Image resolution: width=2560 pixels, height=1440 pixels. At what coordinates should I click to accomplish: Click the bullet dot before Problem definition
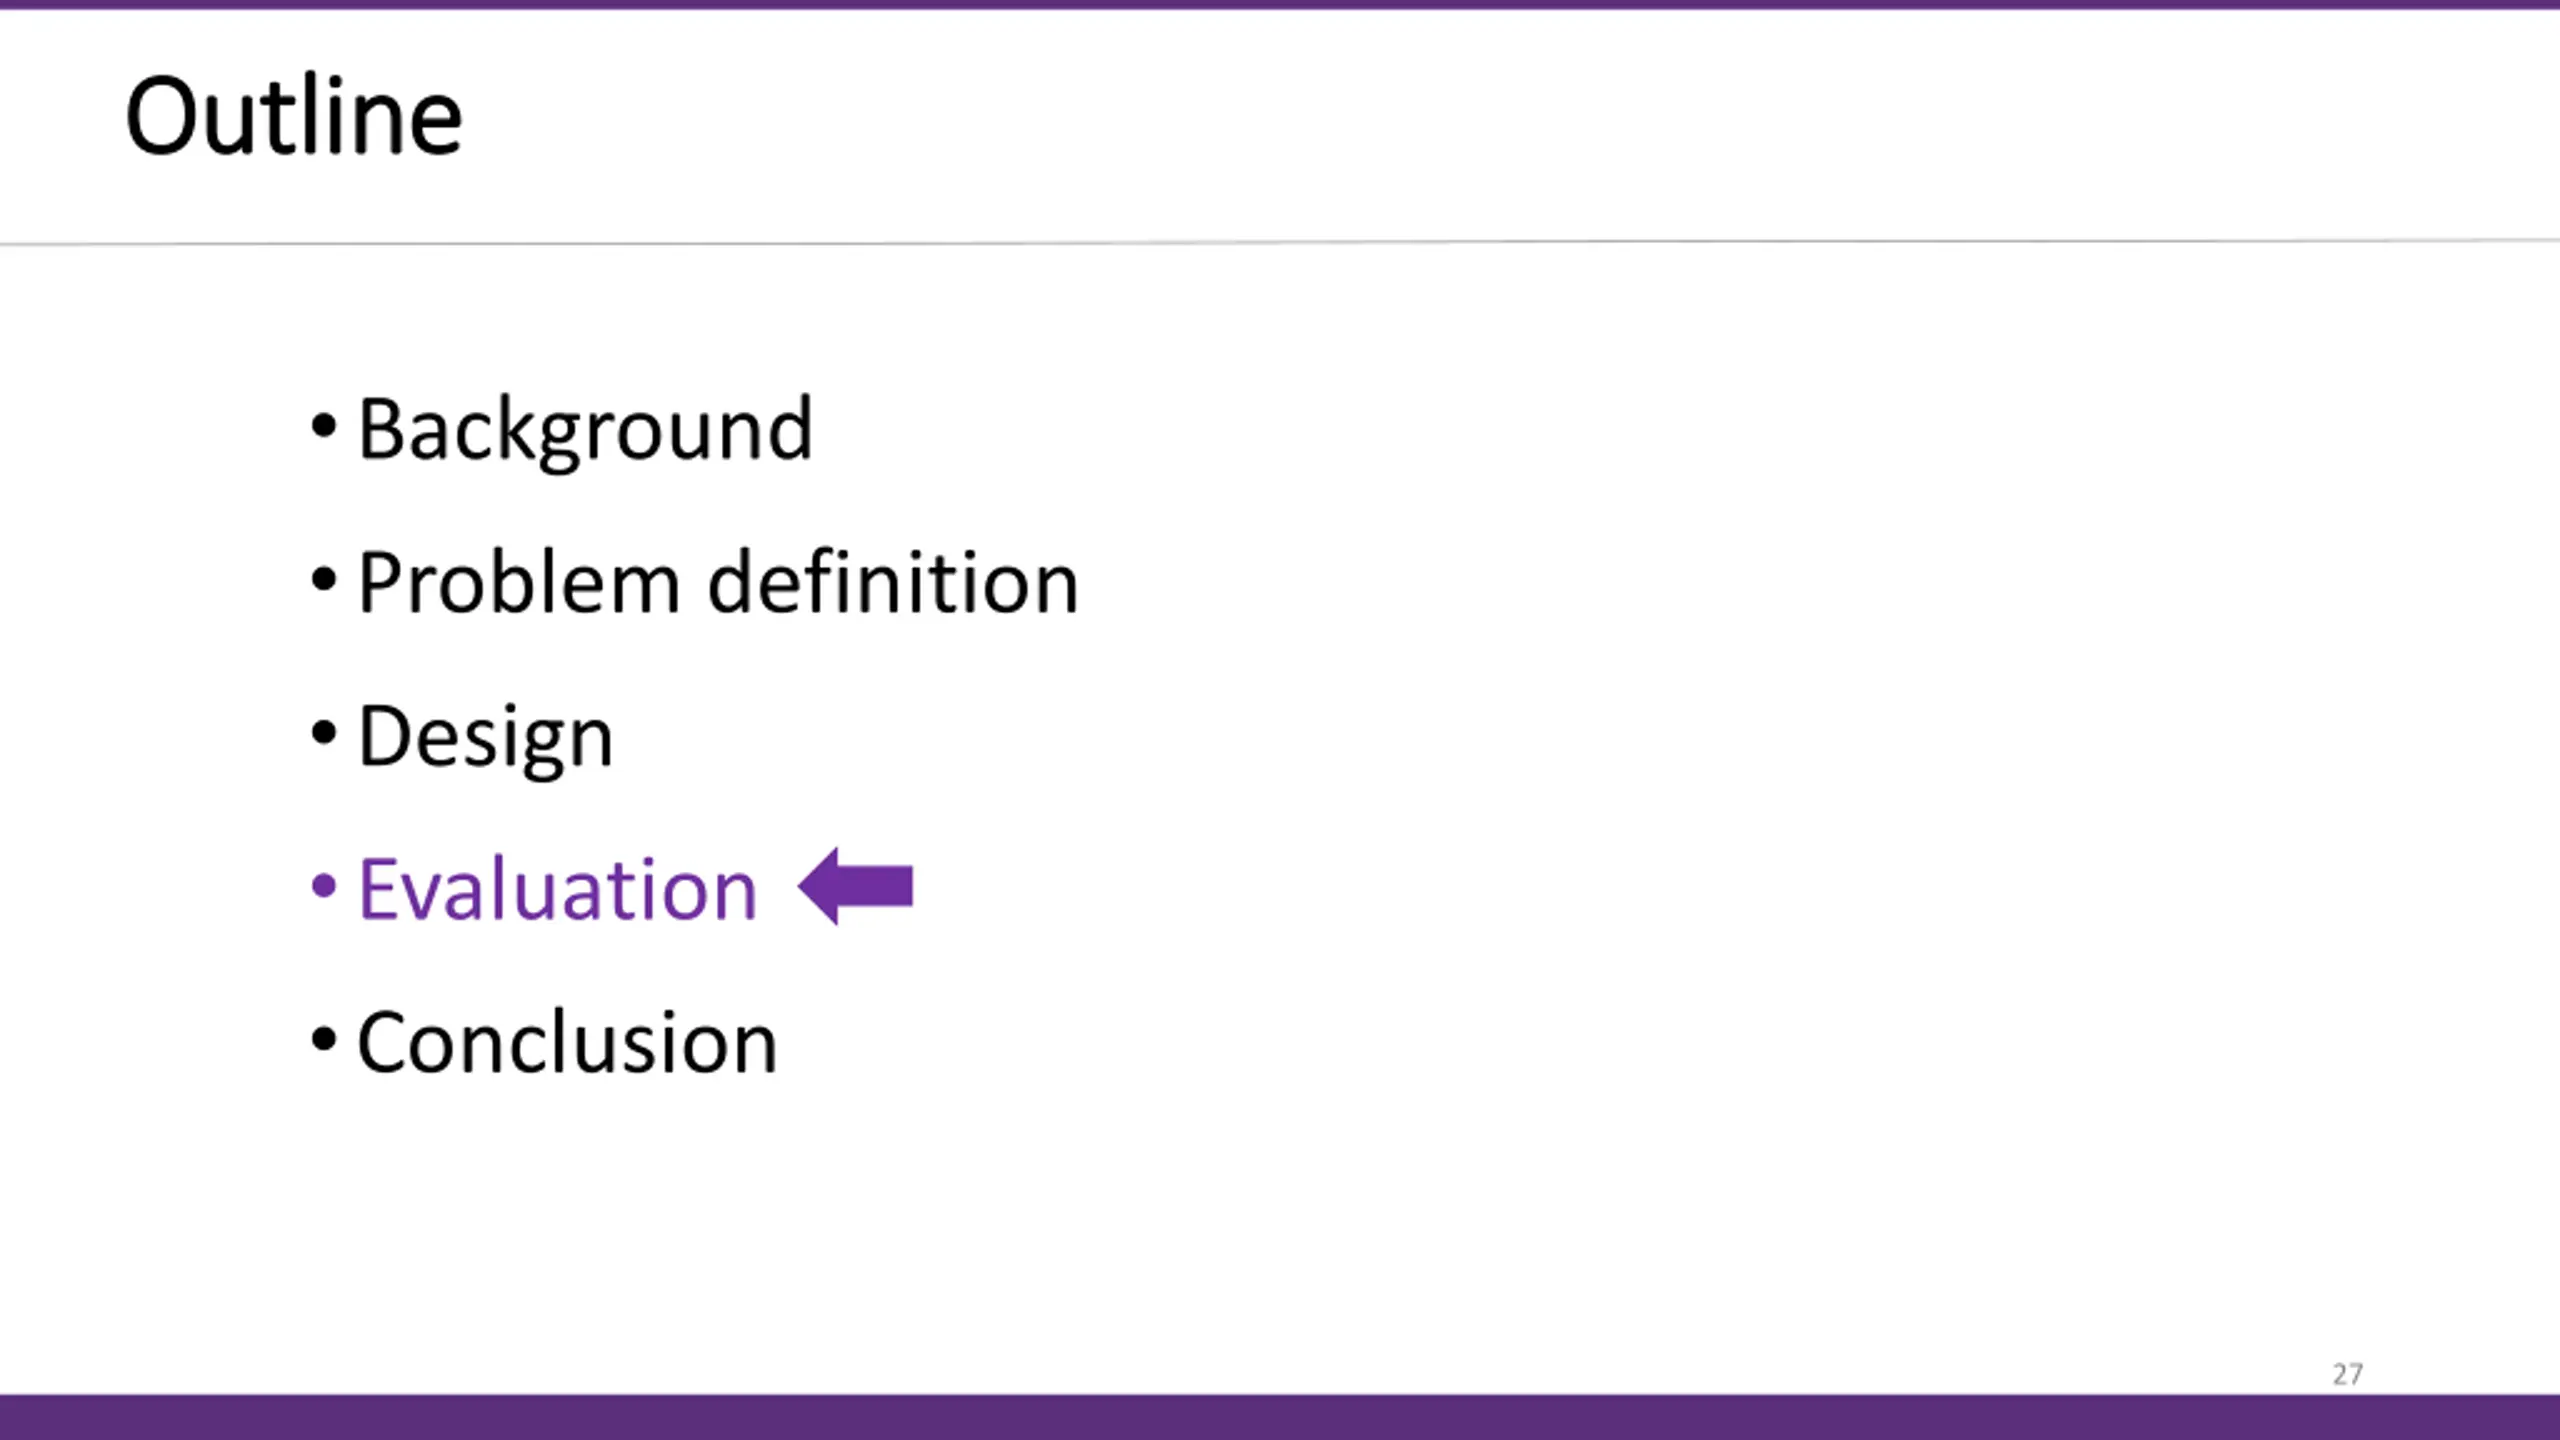[x=323, y=579]
